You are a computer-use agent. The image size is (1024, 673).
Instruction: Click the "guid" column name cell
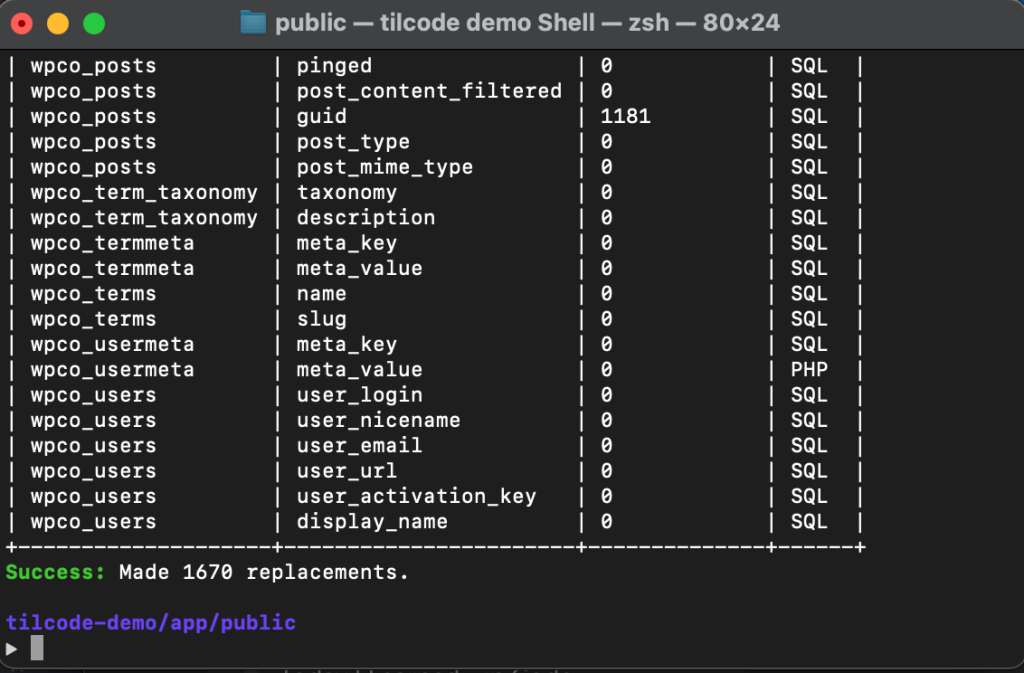321,116
